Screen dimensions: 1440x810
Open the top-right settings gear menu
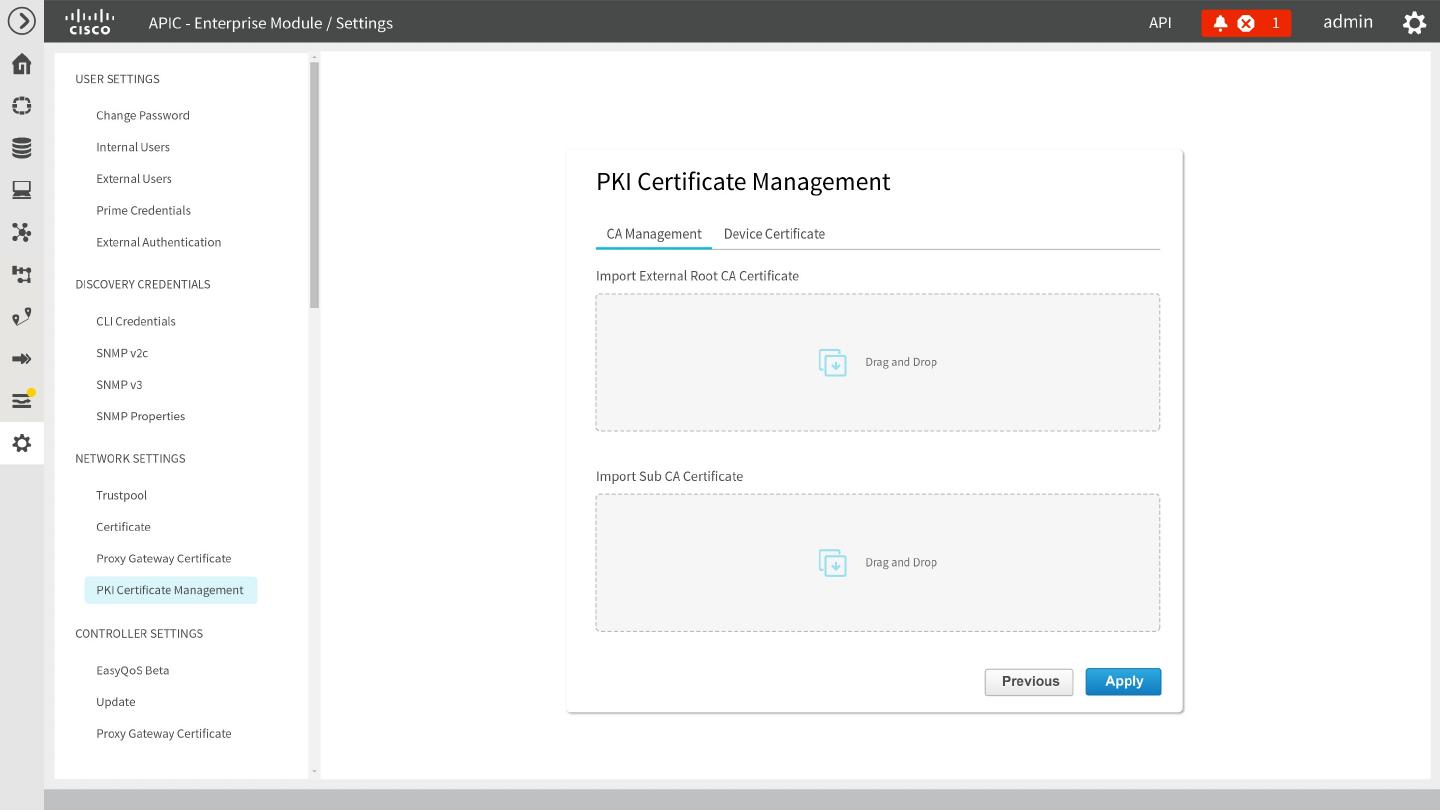(1414, 22)
